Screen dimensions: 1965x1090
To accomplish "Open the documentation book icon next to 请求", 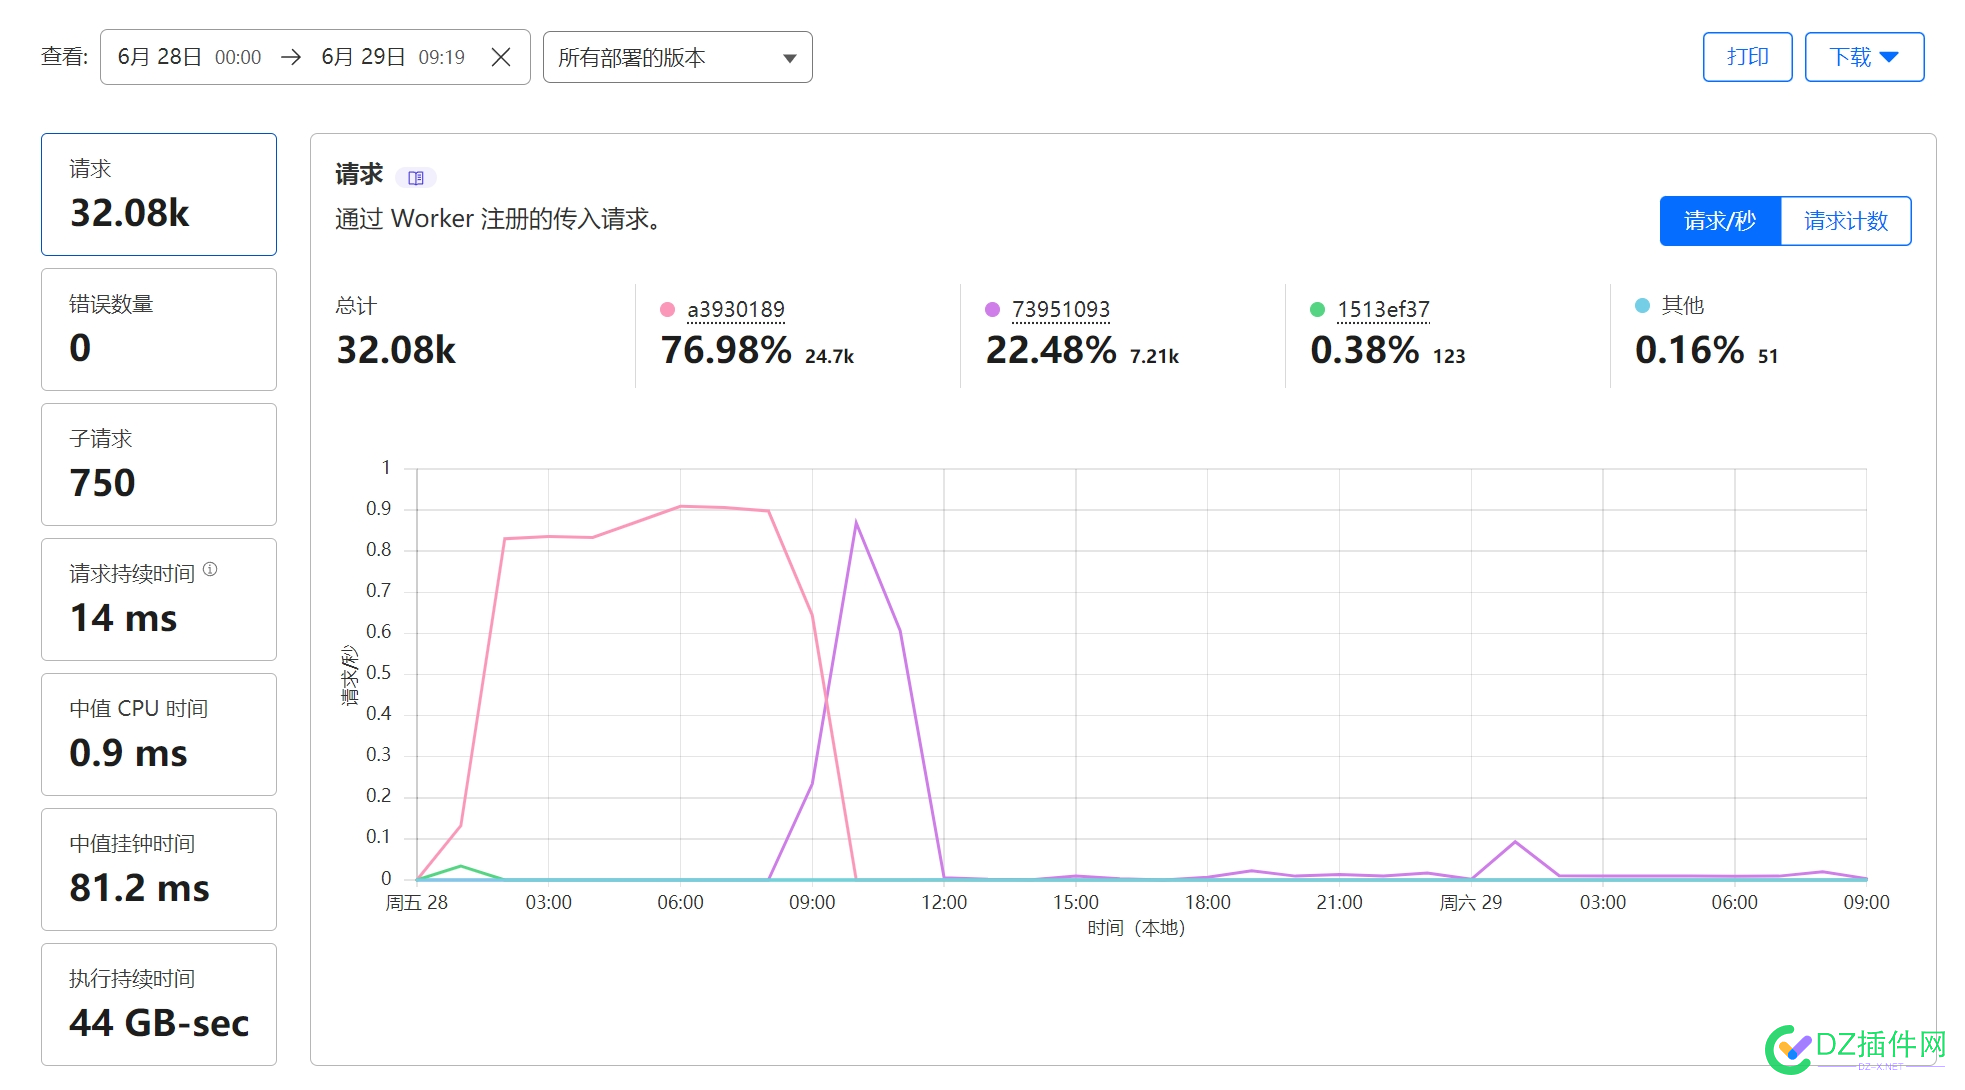I will click(x=416, y=178).
